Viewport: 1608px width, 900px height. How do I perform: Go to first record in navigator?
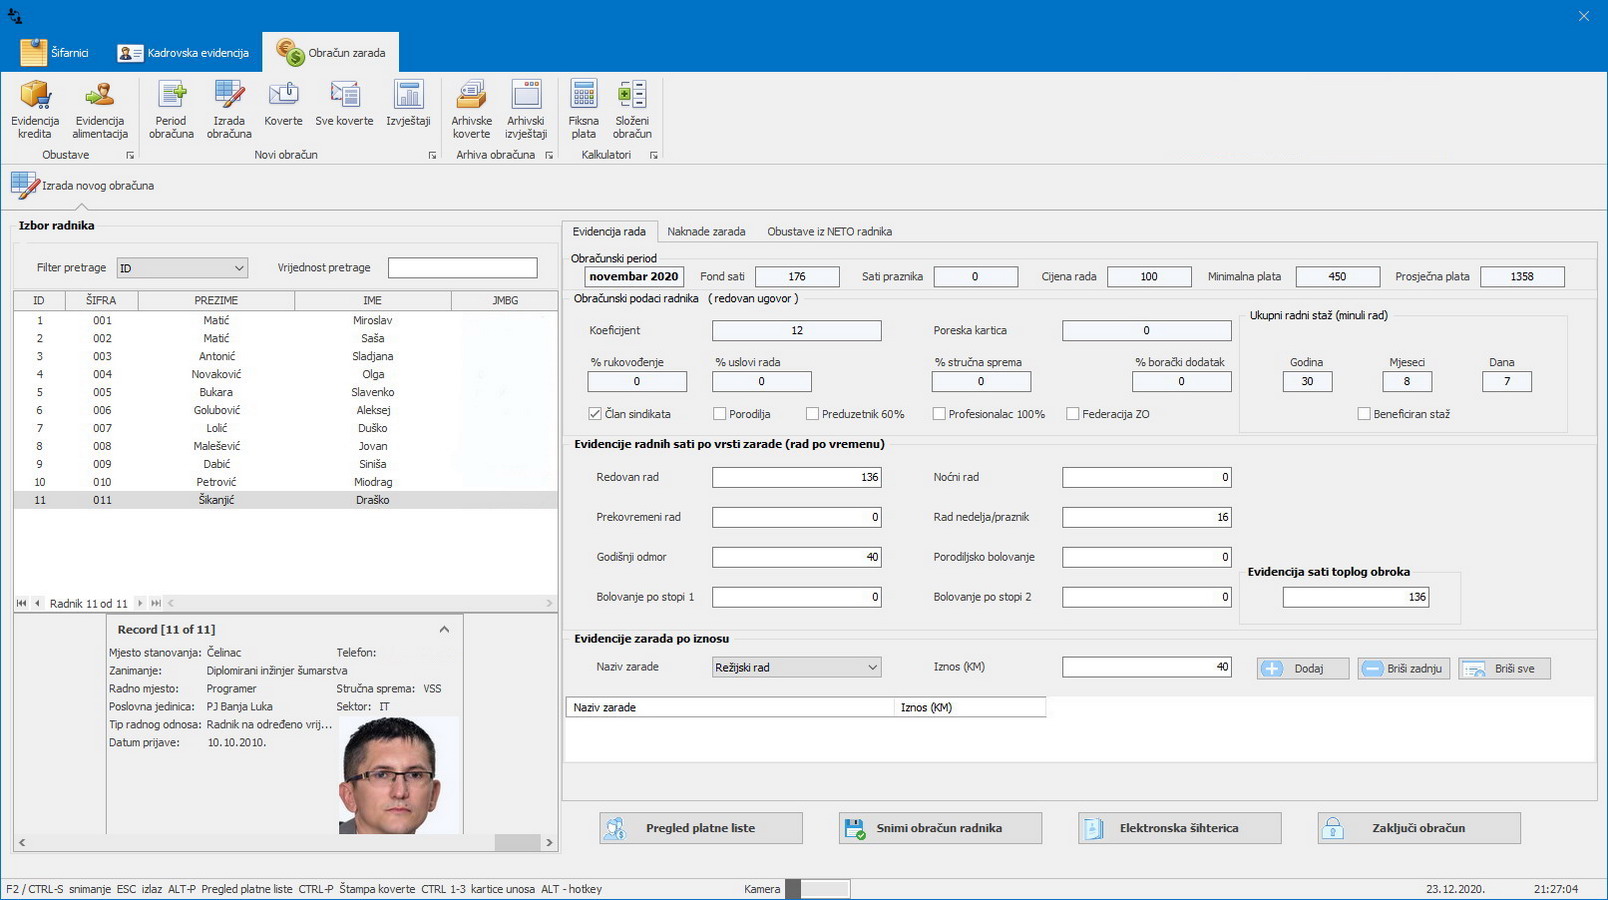[22, 603]
